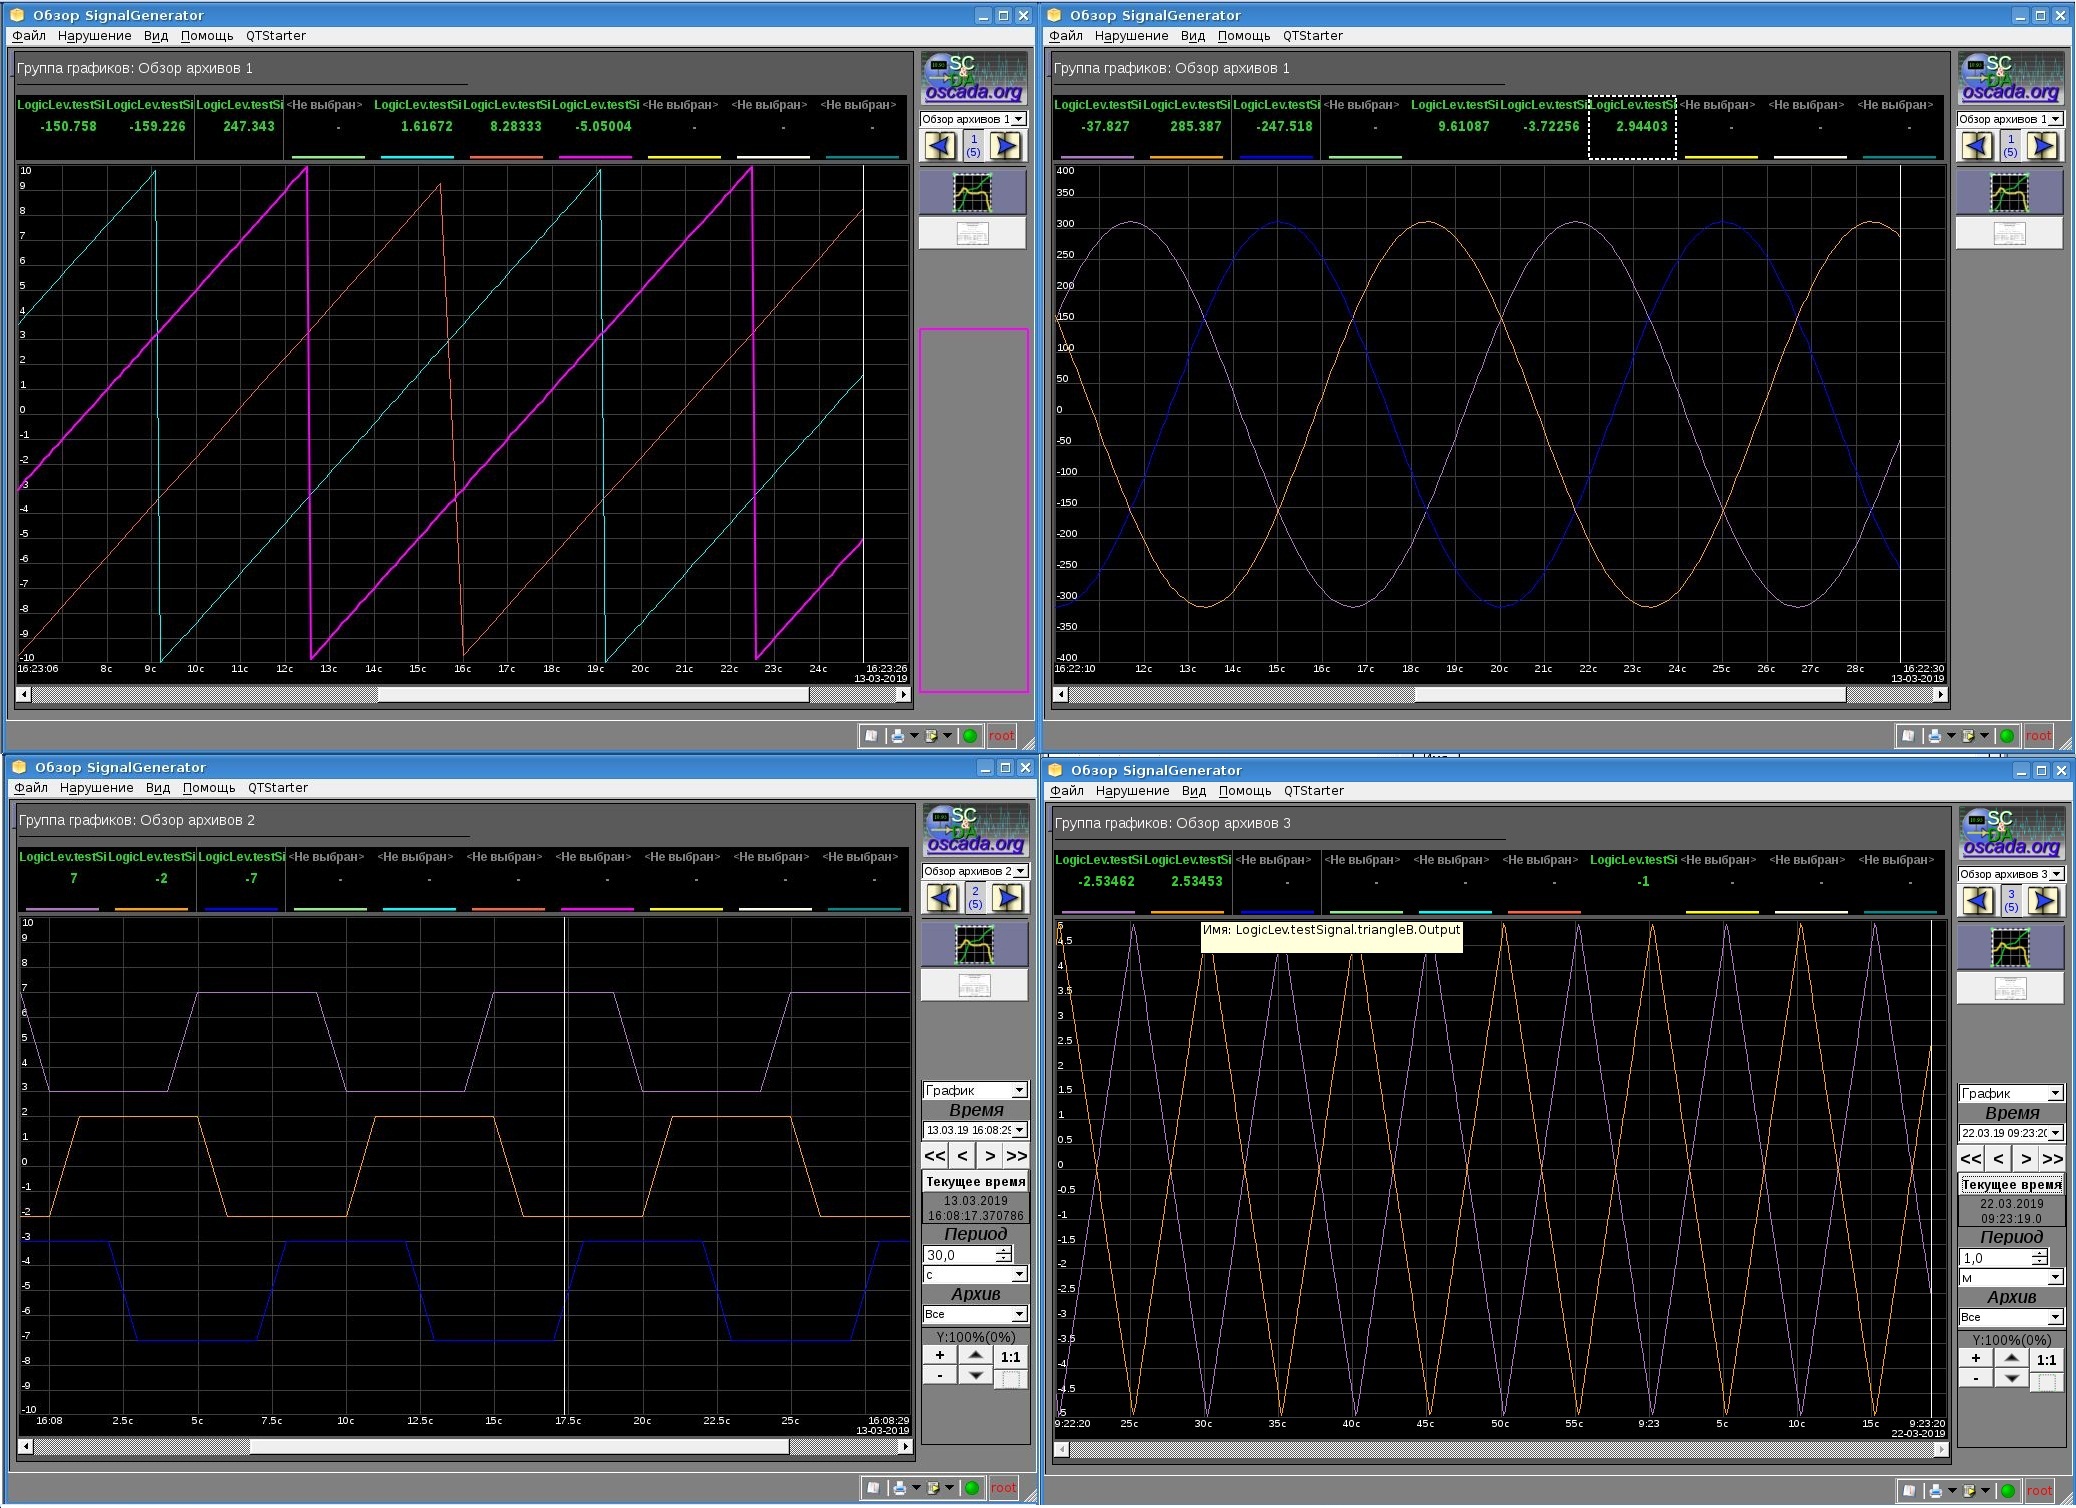Open the 'Архив' 'Все' dropdown in bottom-left window
Viewport: 2076px width, 1508px height.
click(975, 1314)
